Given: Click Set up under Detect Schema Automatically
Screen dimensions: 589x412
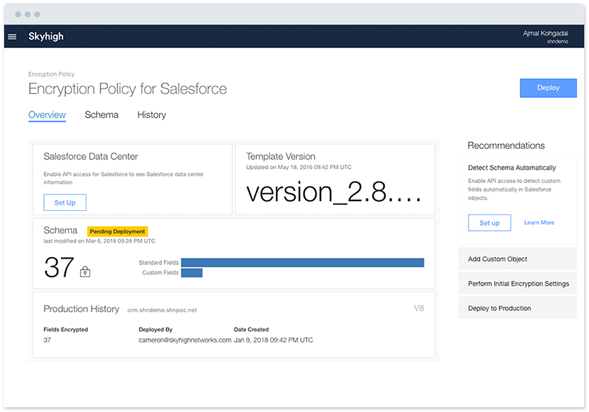Looking at the screenshot, I should point(489,223).
